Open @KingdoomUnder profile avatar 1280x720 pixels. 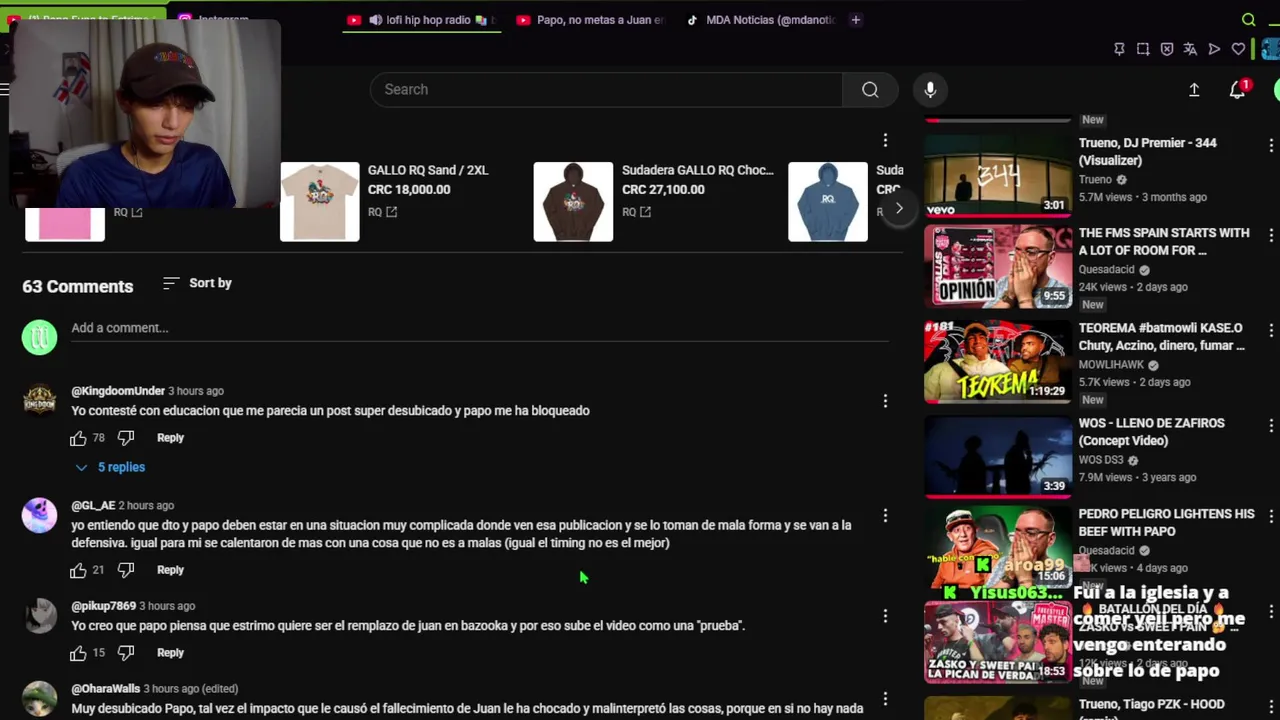point(40,401)
